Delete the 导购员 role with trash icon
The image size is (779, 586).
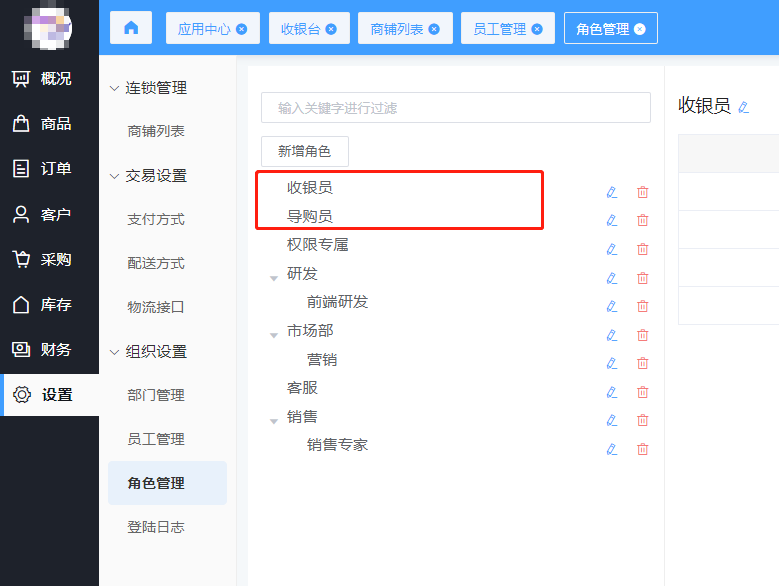642,220
